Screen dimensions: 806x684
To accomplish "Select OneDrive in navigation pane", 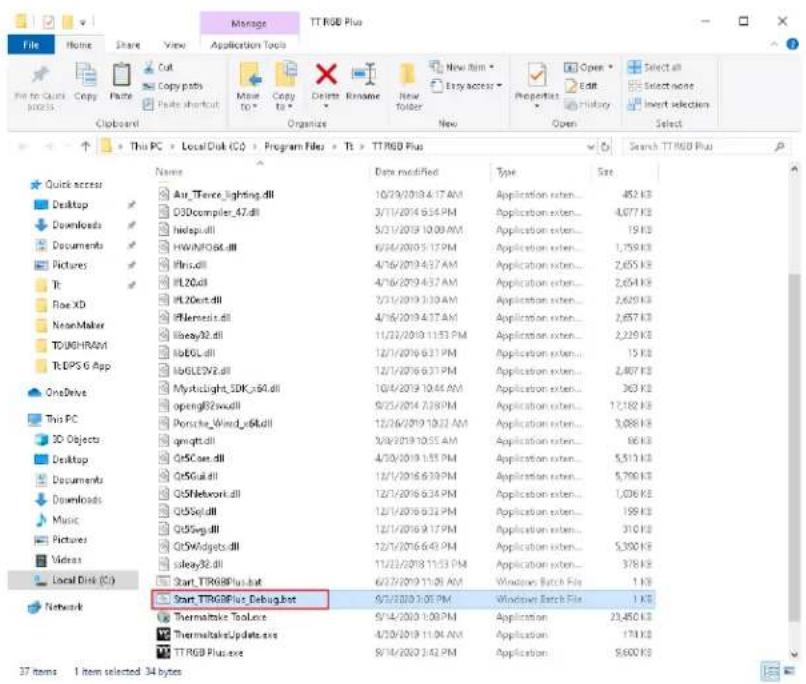I will pos(65,392).
